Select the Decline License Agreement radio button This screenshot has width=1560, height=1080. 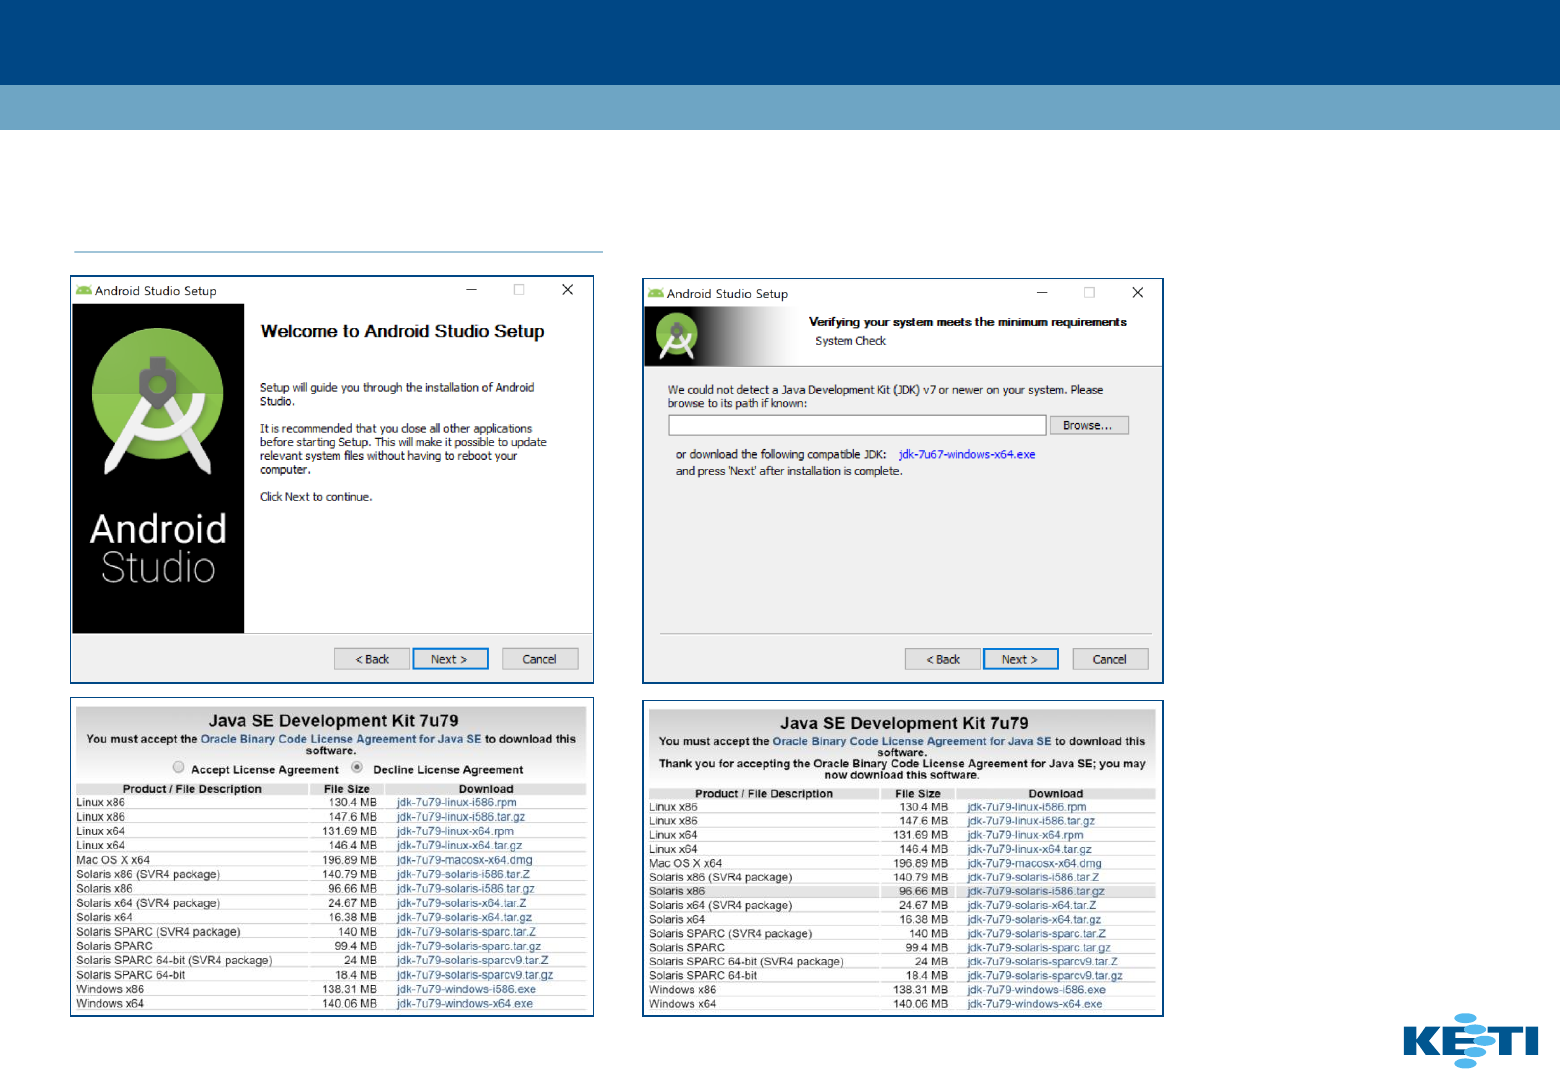point(357,768)
